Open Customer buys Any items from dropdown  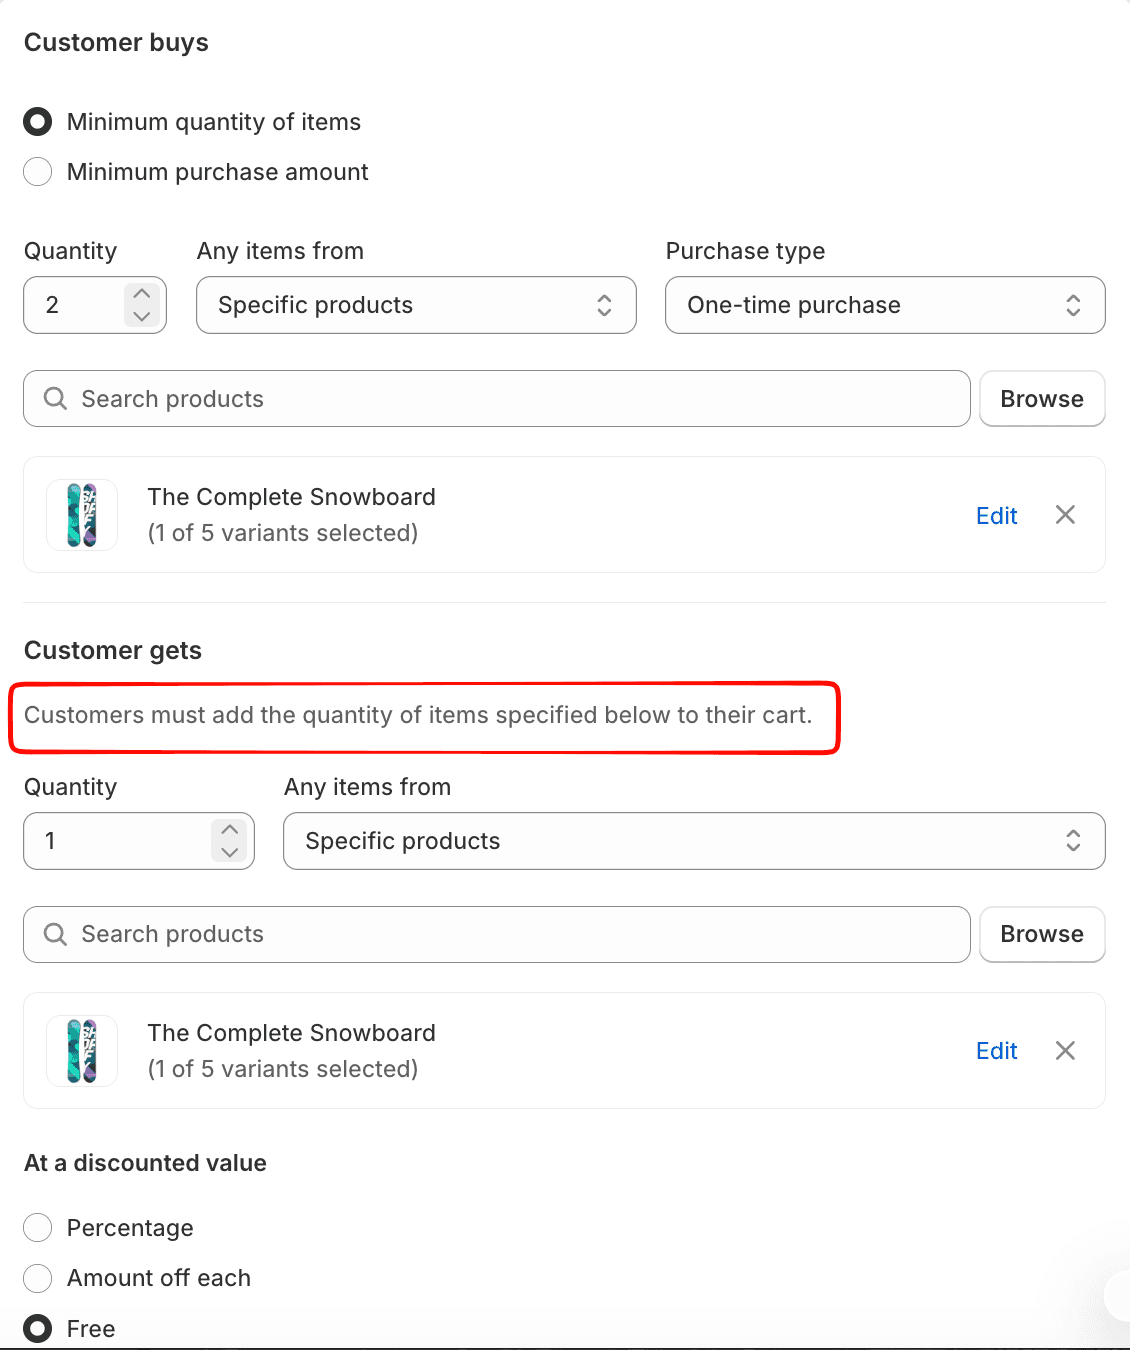pyautogui.click(x=416, y=305)
